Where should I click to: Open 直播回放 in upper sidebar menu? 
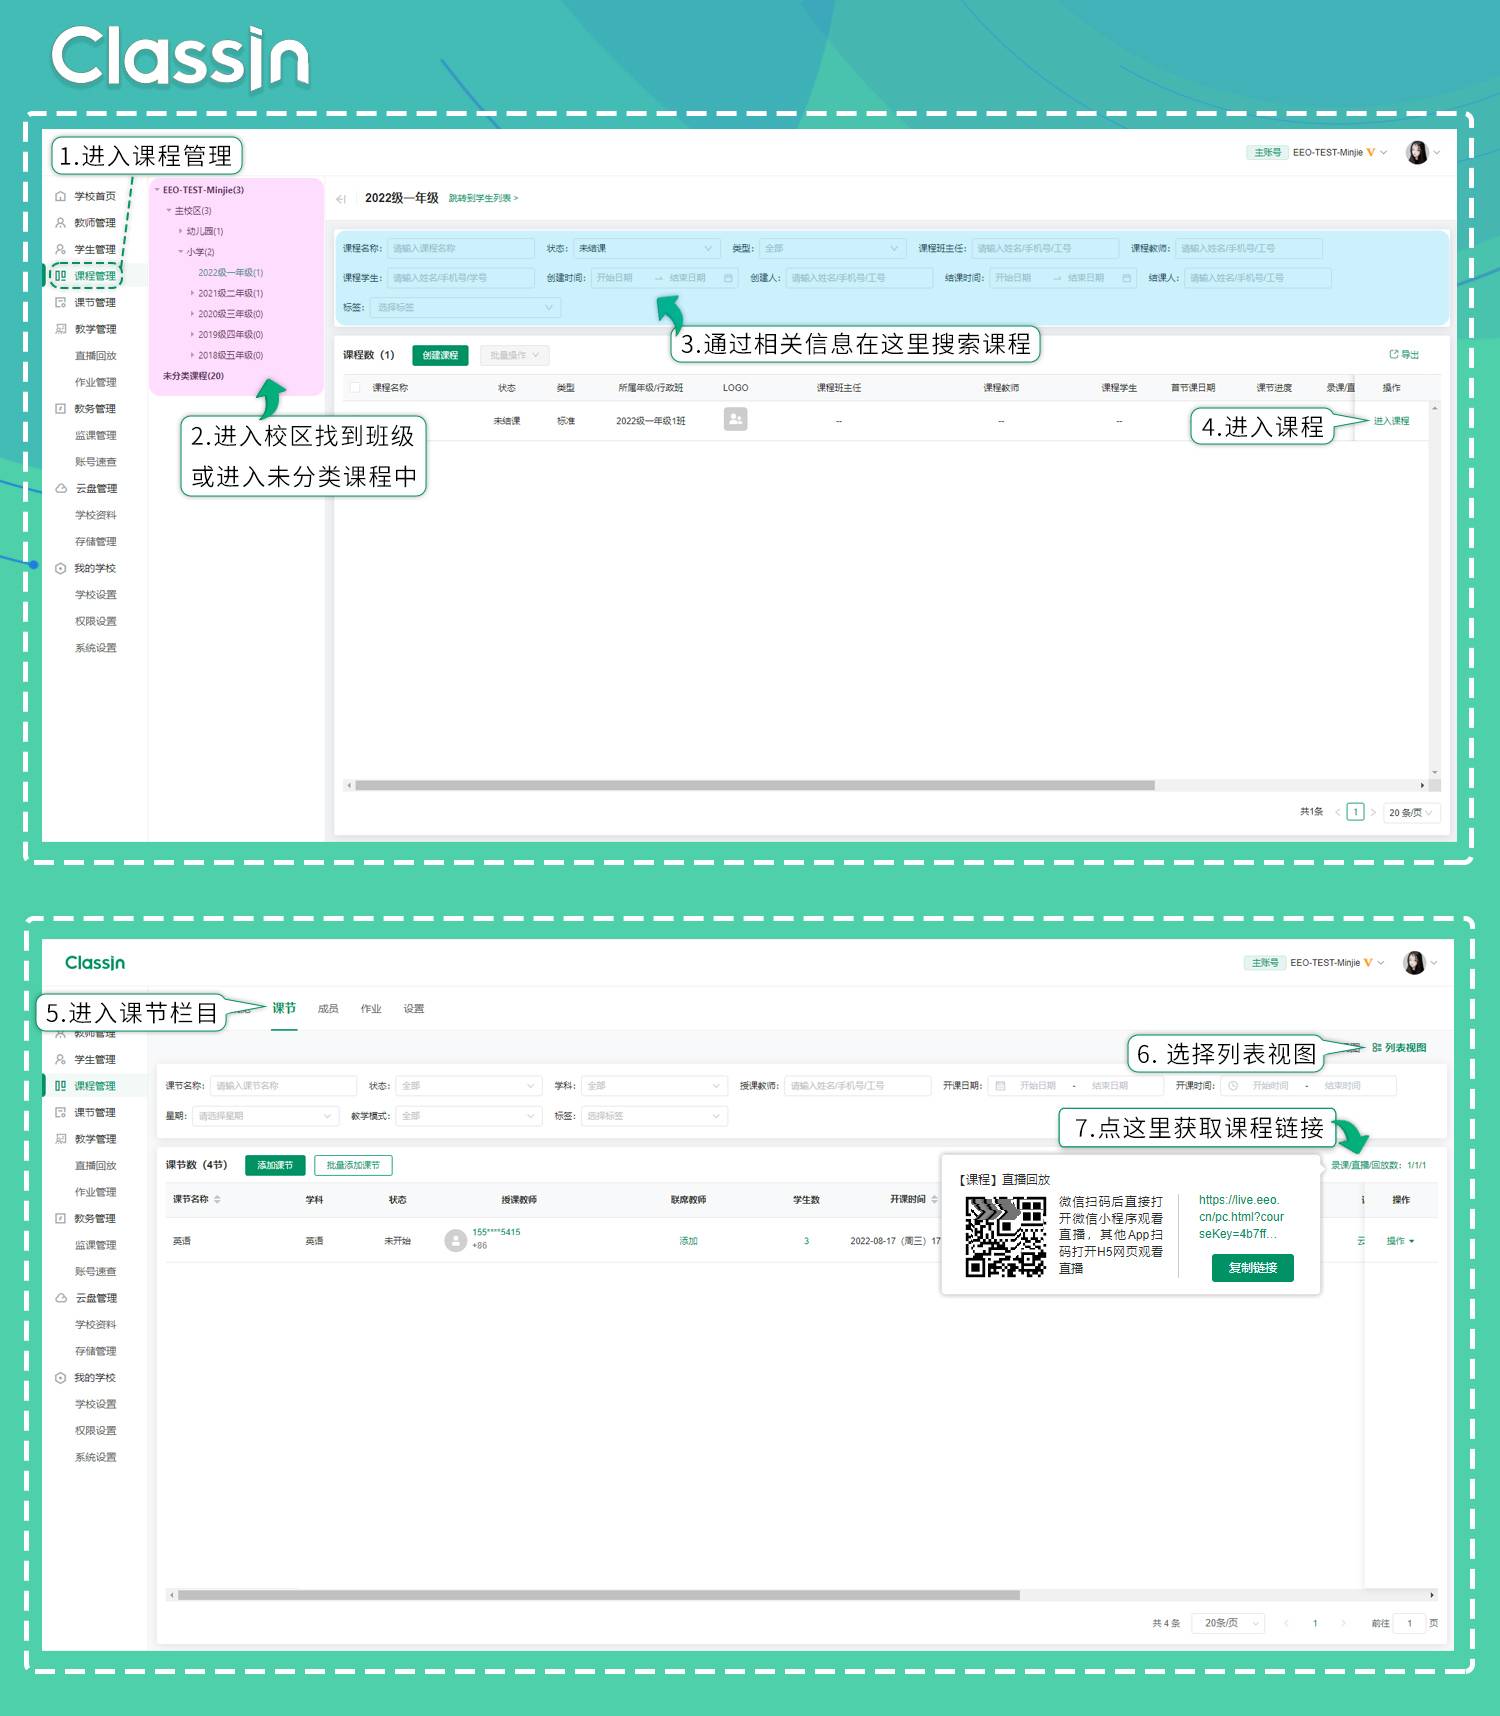pos(96,355)
